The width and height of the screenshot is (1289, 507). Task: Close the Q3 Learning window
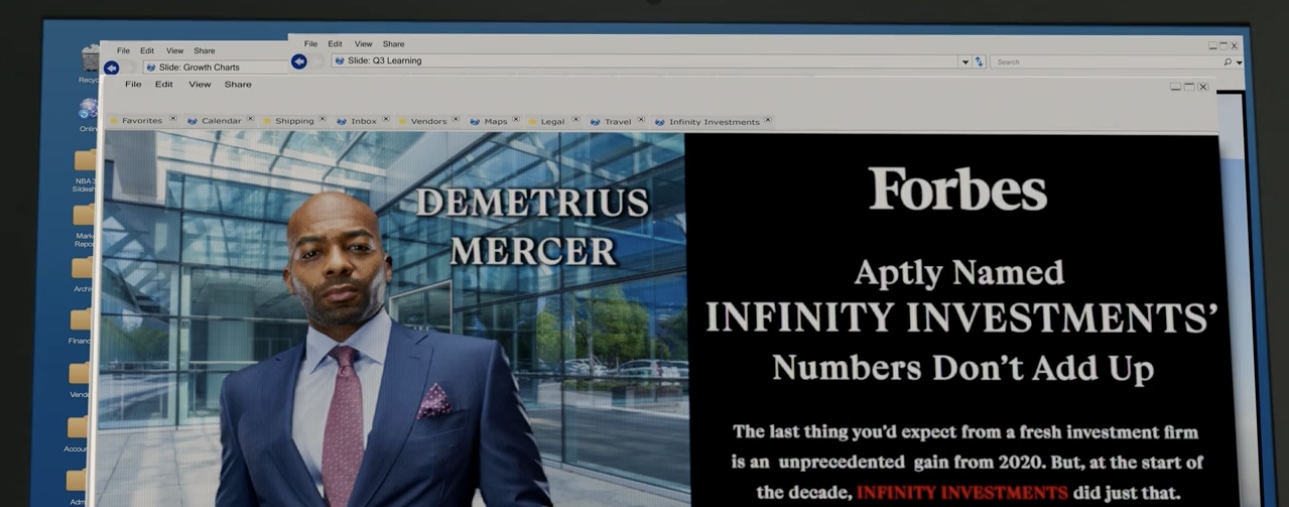click(1234, 46)
